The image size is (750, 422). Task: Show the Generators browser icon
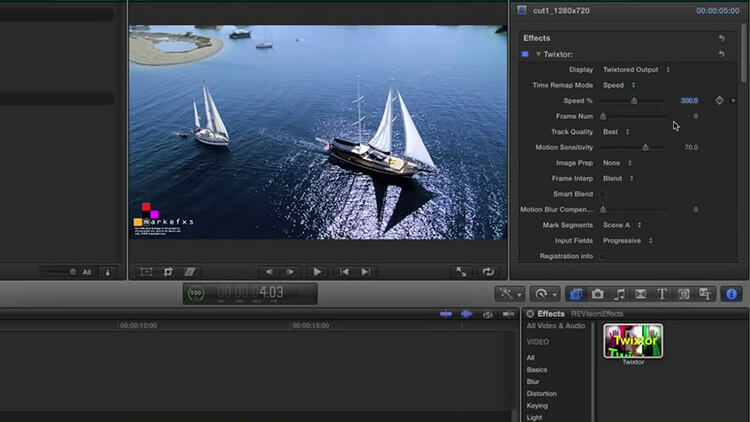coord(684,294)
